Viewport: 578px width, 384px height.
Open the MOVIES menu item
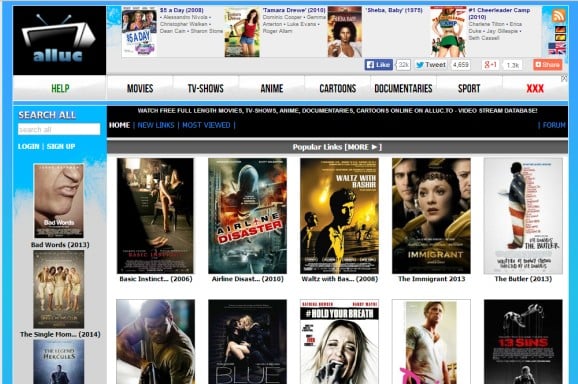tap(140, 88)
